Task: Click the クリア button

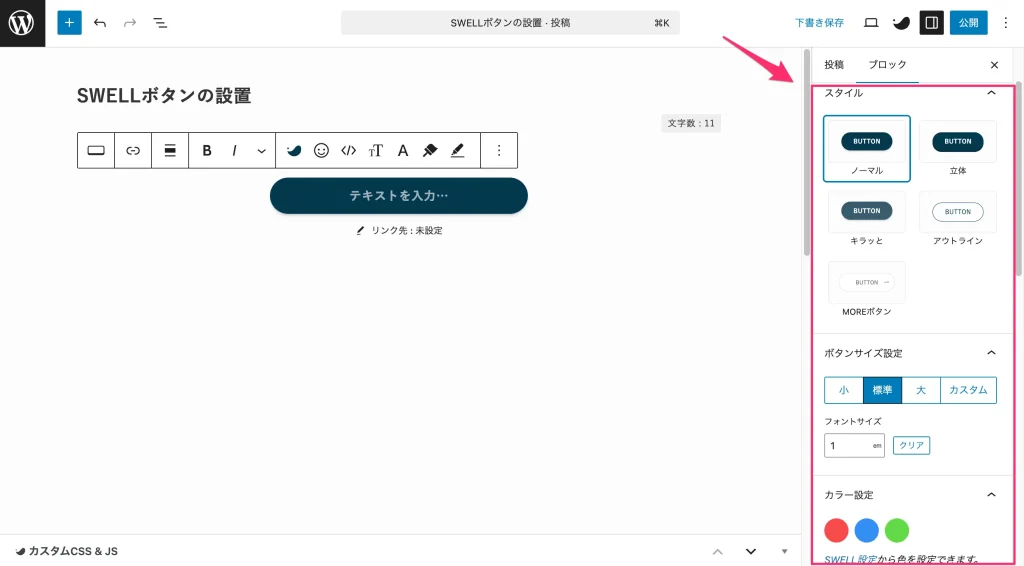Action: (x=911, y=445)
